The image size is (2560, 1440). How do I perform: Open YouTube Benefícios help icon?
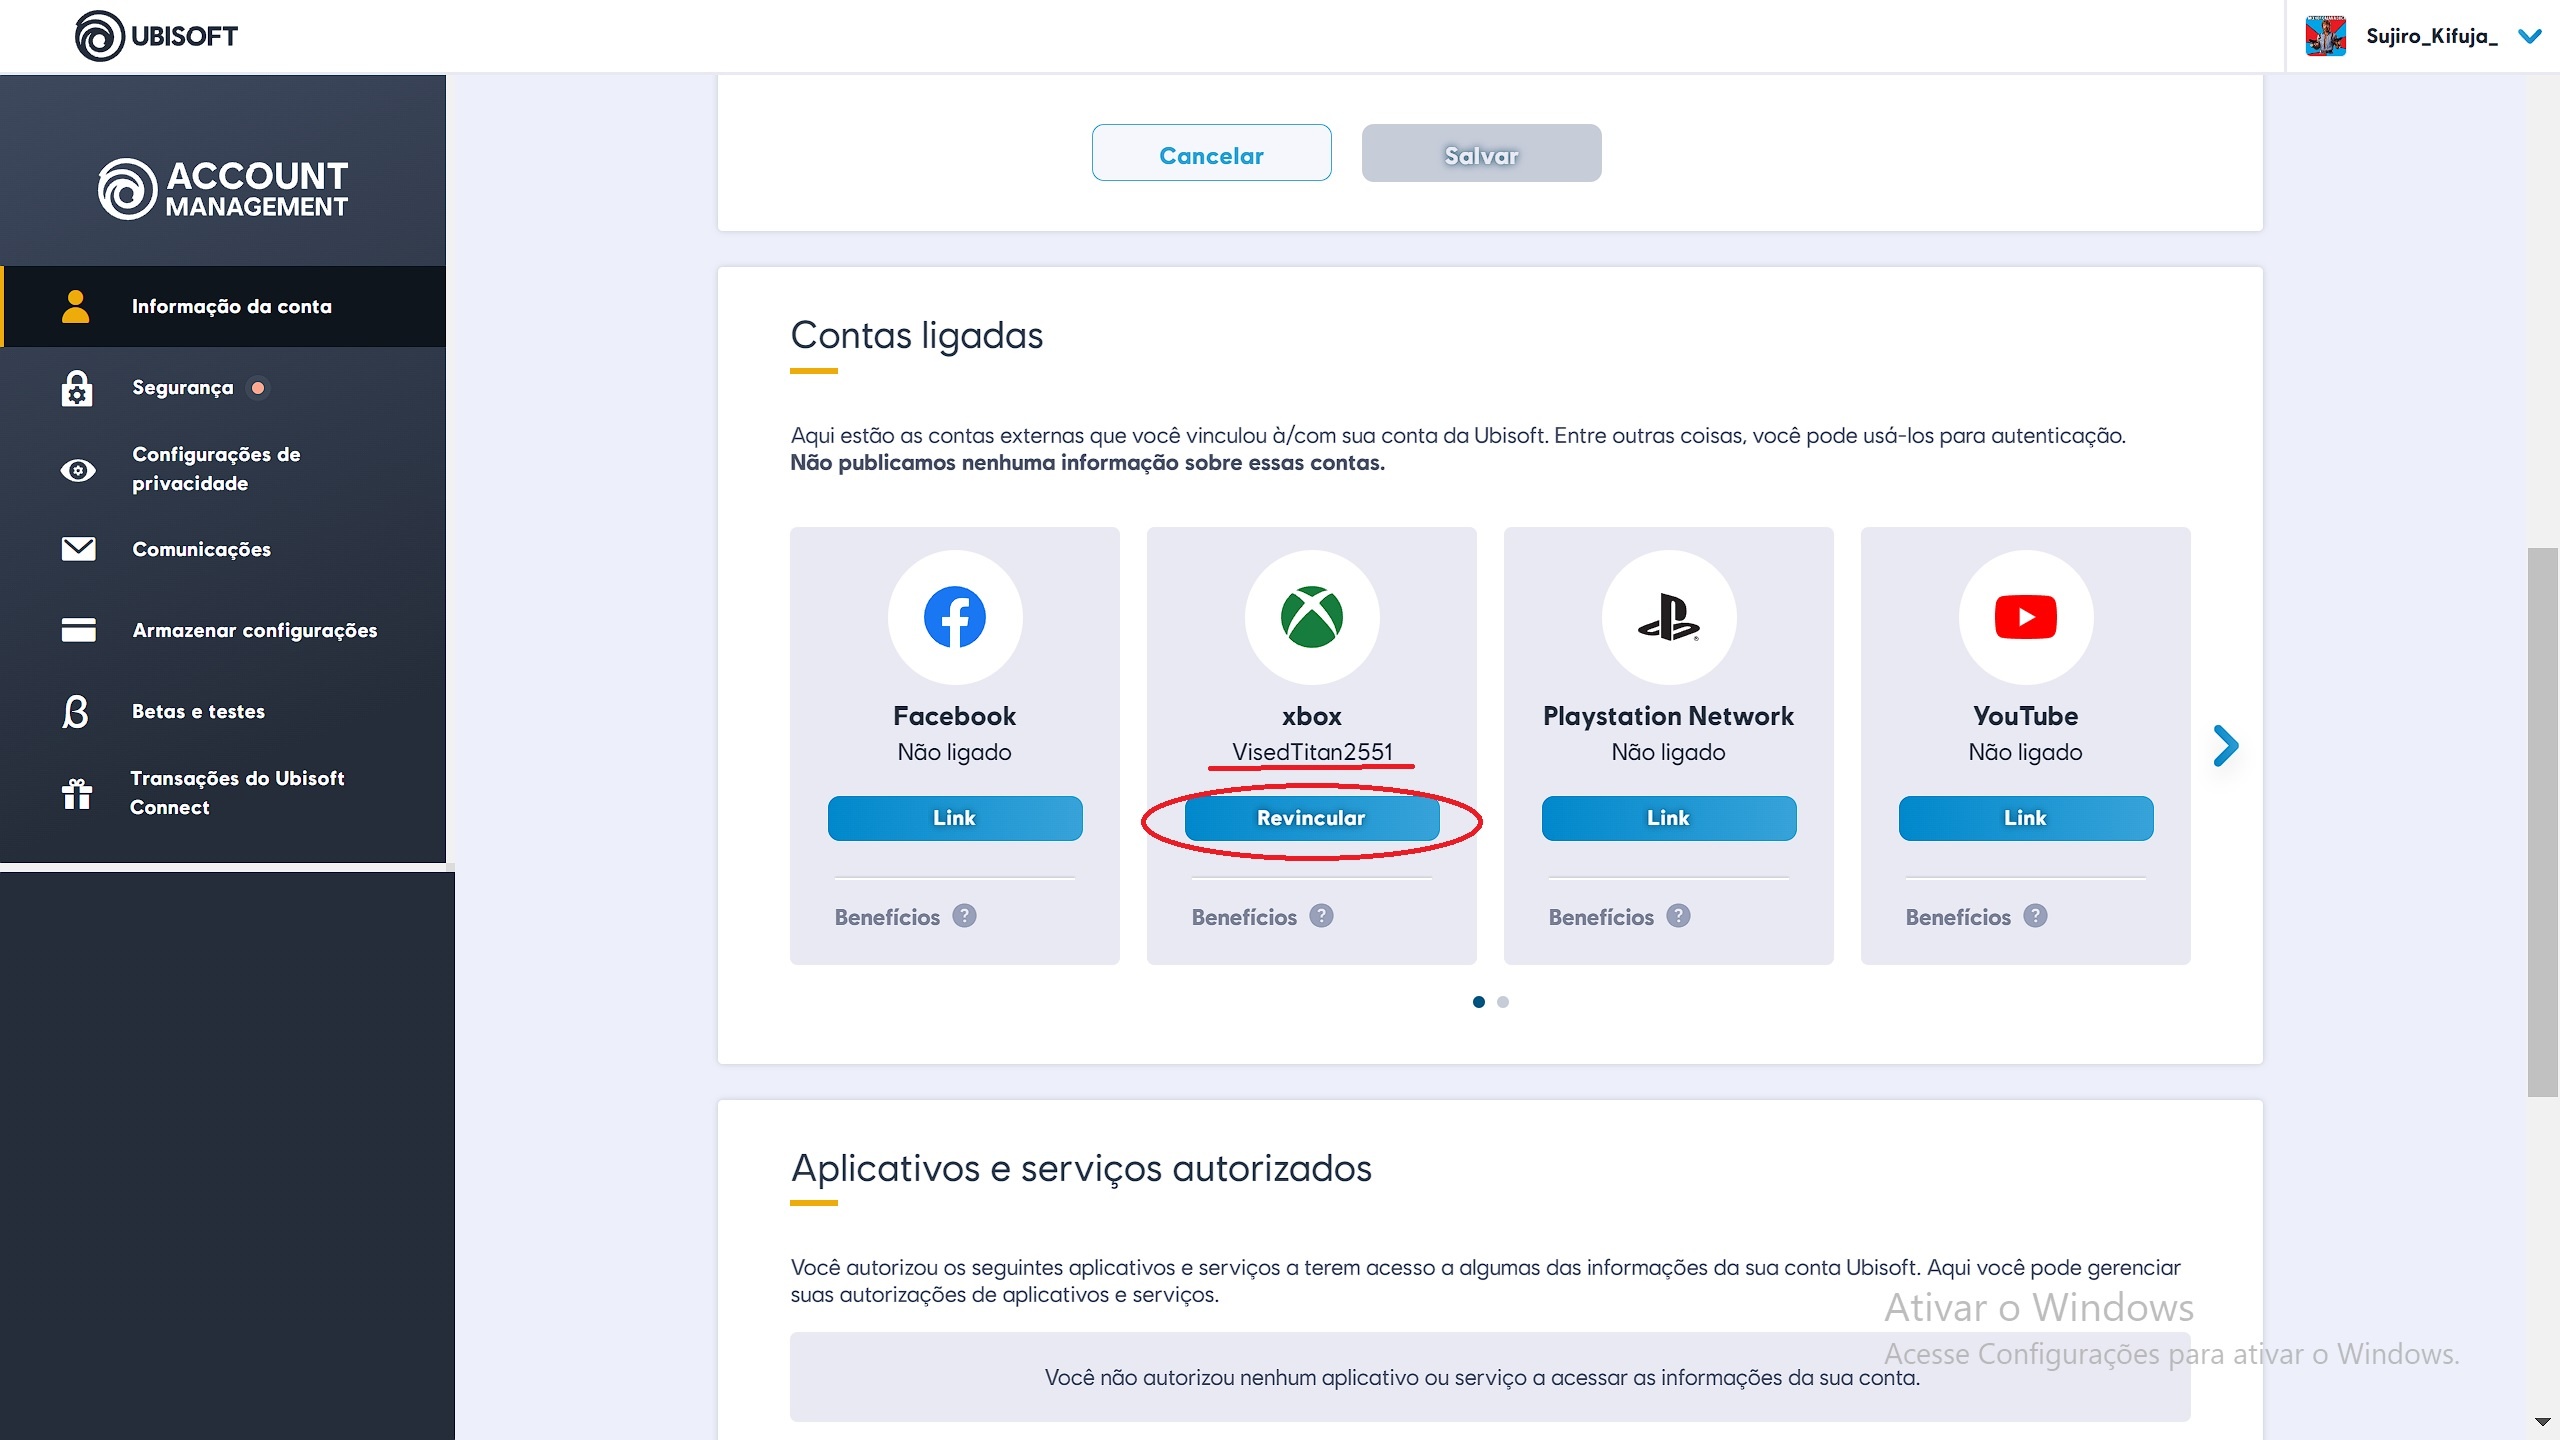2035,916
